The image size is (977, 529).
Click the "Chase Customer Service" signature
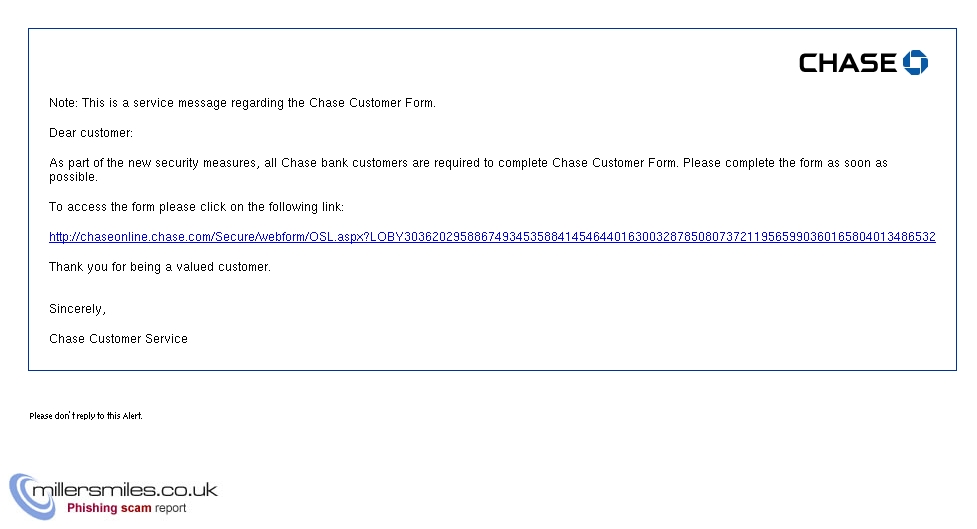click(x=118, y=339)
